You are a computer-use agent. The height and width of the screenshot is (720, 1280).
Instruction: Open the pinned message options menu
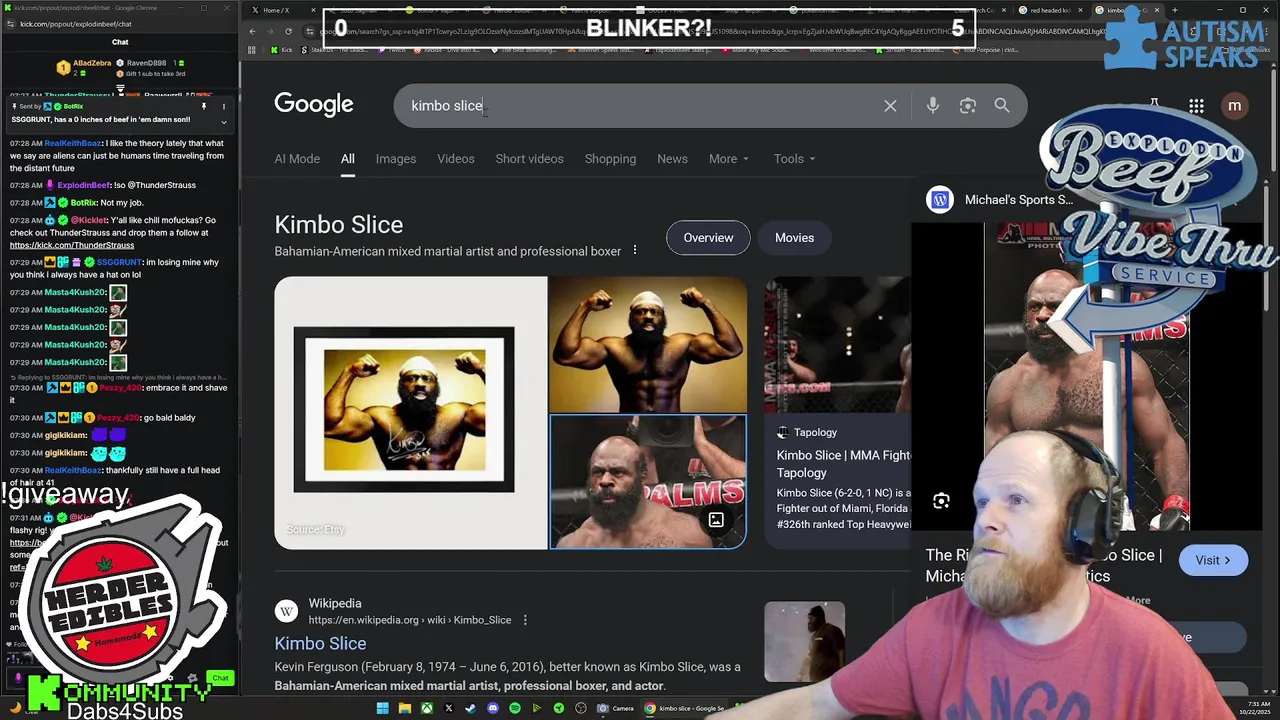(x=224, y=106)
